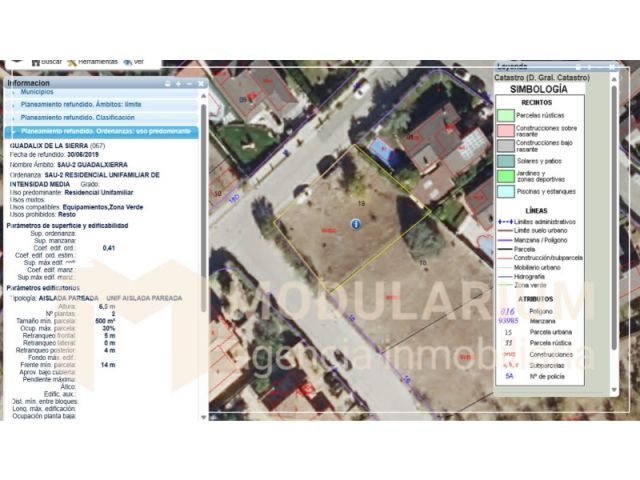
Task: Click Parcelas rústicas green legend swatch
Action: [505, 116]
